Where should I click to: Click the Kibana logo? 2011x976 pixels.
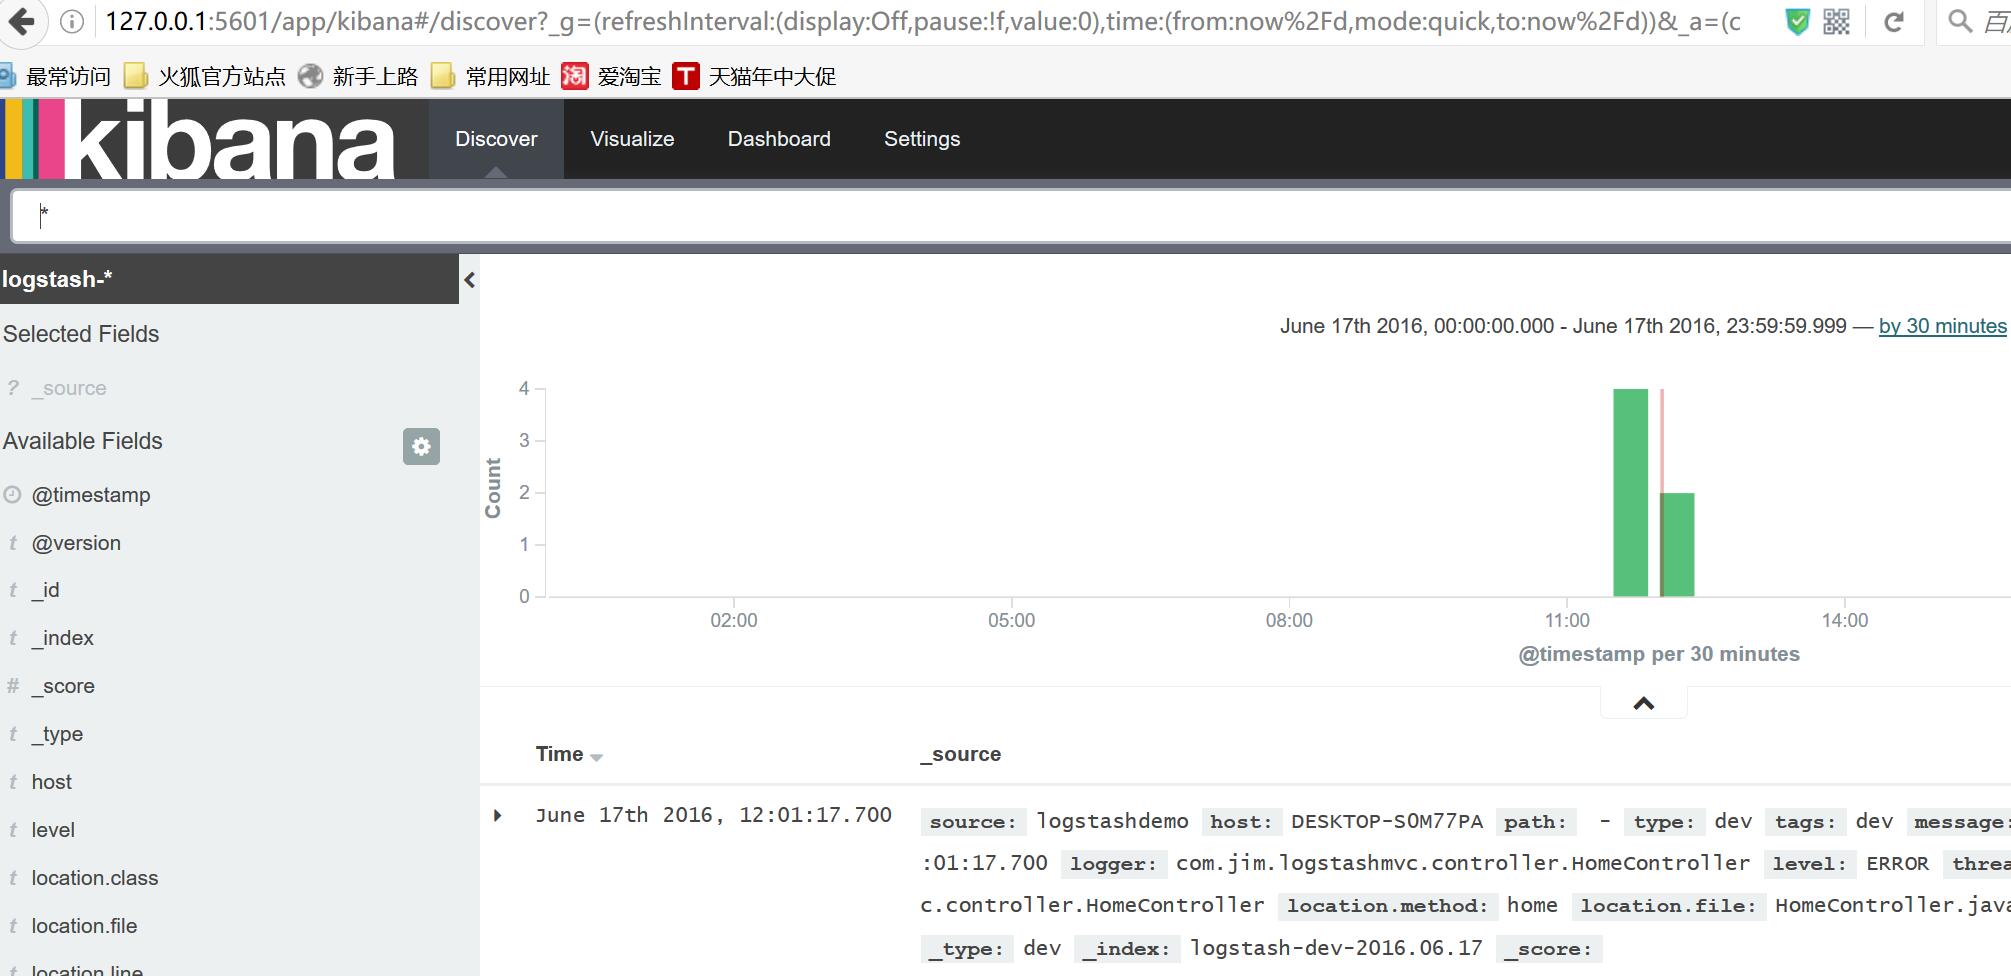(200, 140)
